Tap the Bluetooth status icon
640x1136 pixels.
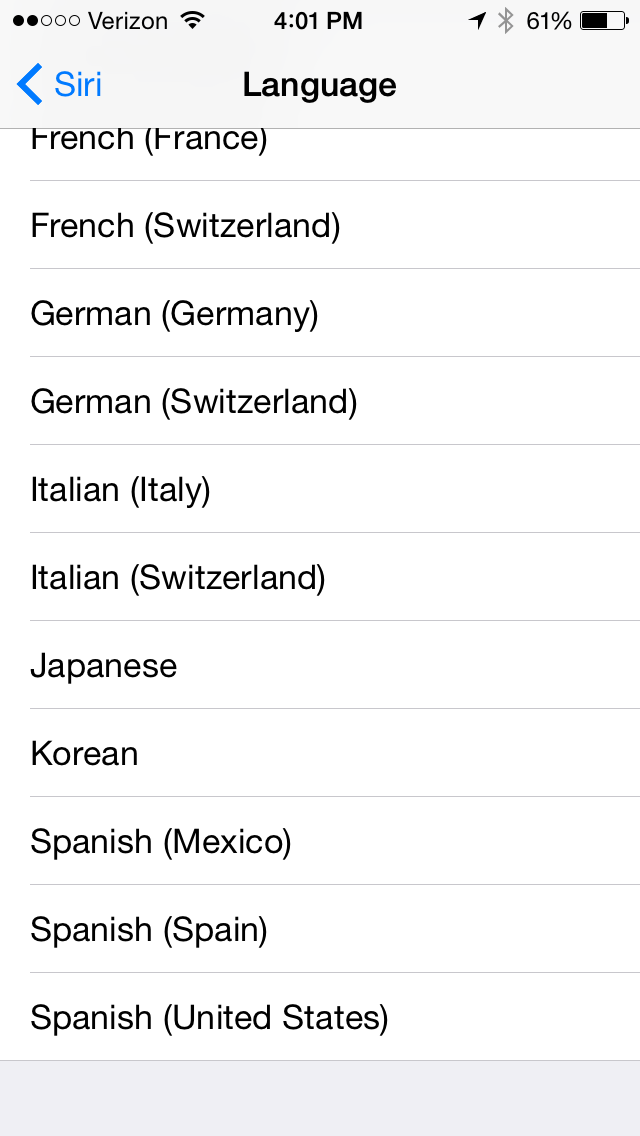(x=506, y=20)
